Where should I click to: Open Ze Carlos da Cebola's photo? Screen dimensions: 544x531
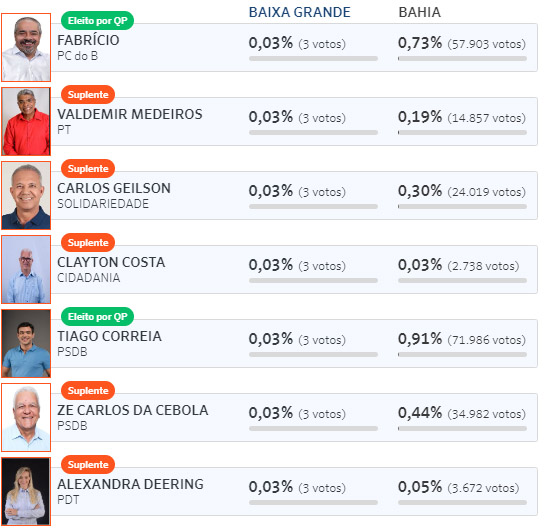click(x=26, y=417)
